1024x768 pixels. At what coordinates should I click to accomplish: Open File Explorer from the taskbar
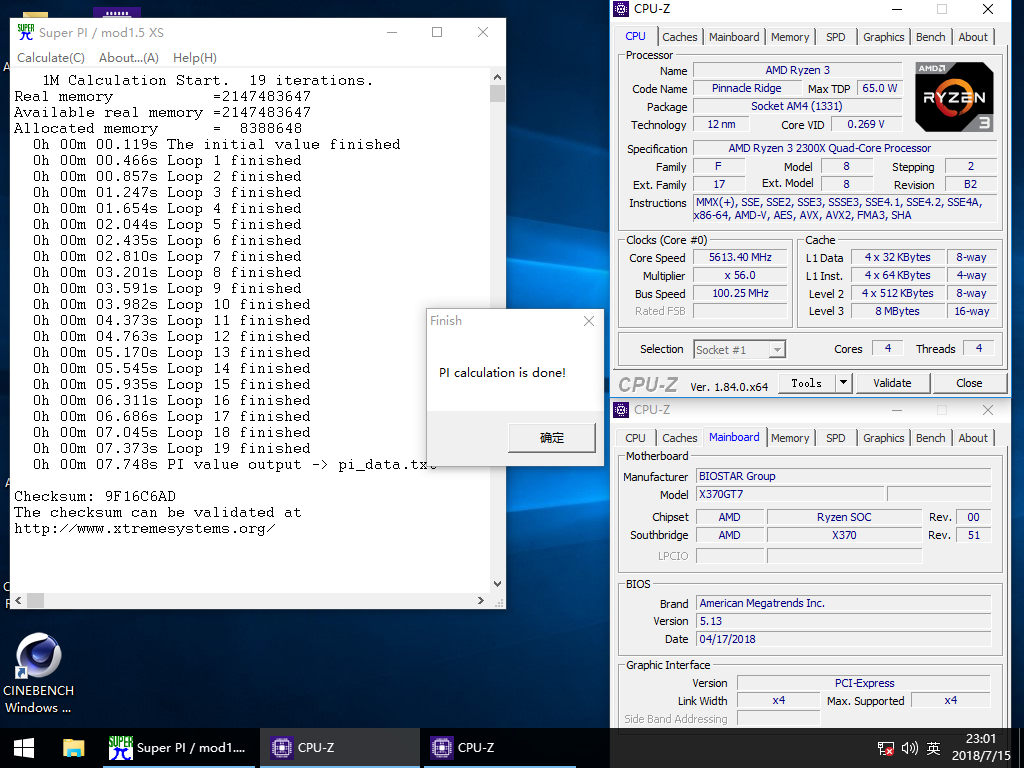coord(73,748)
